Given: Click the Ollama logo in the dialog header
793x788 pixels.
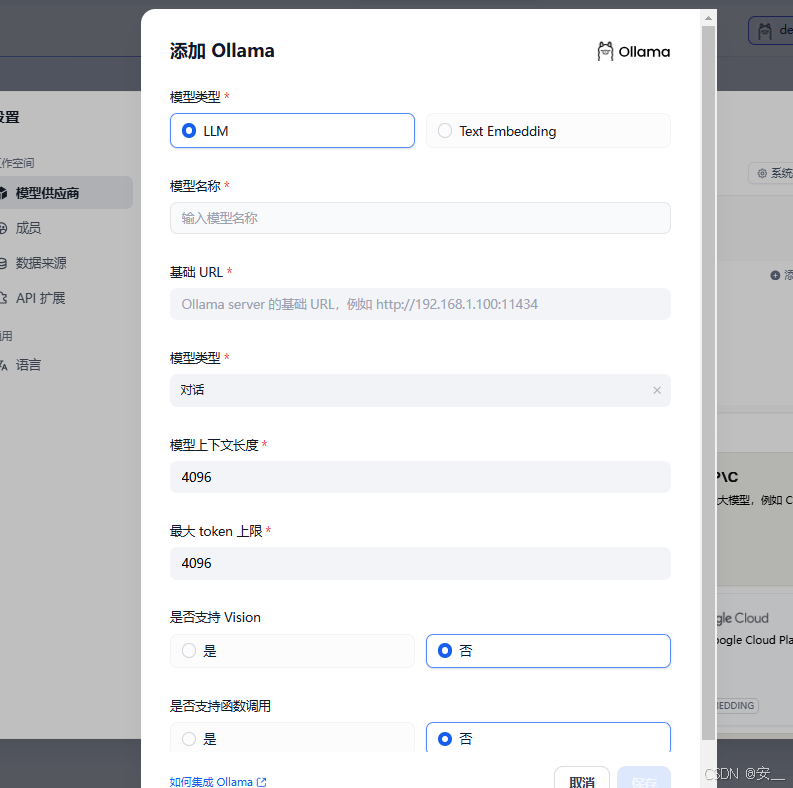Looking at the screenshot, I should [633, 52].
